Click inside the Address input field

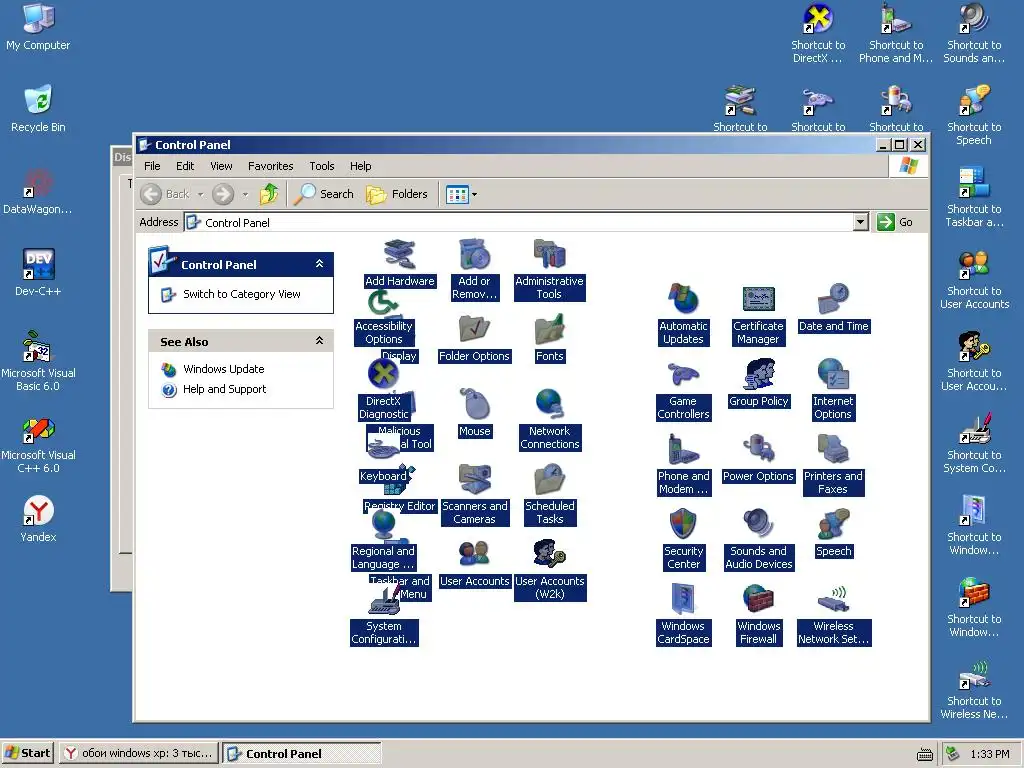pyautogui.click(x=519, y=222)
